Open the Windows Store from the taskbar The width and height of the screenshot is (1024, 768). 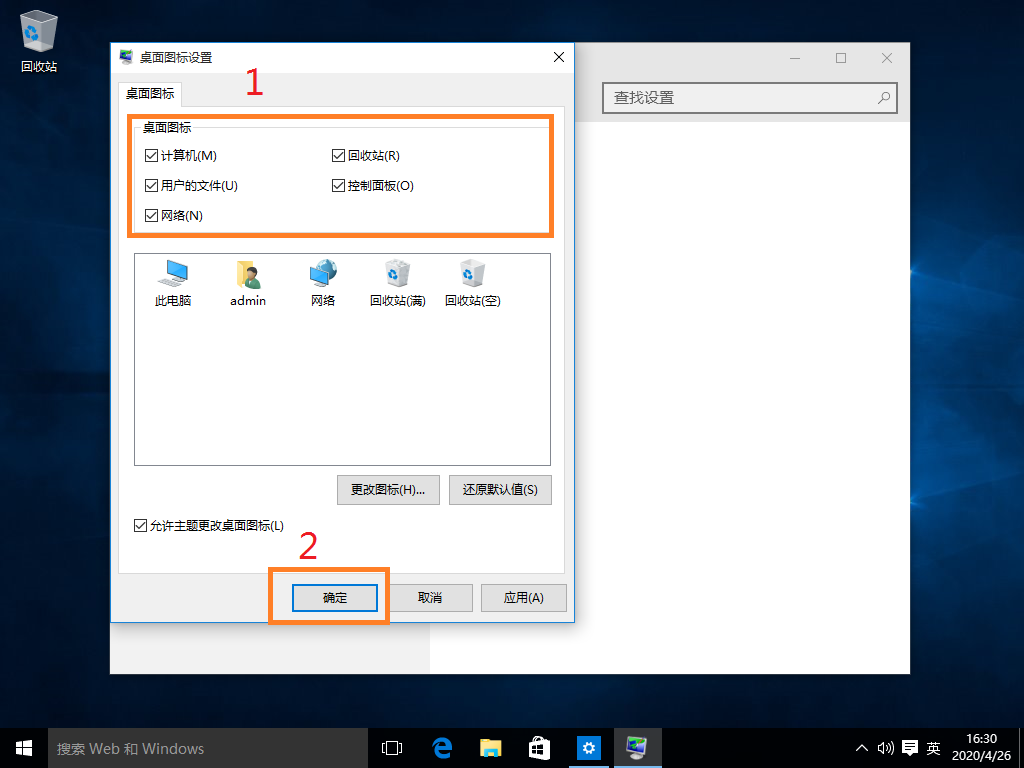[539, 747]
